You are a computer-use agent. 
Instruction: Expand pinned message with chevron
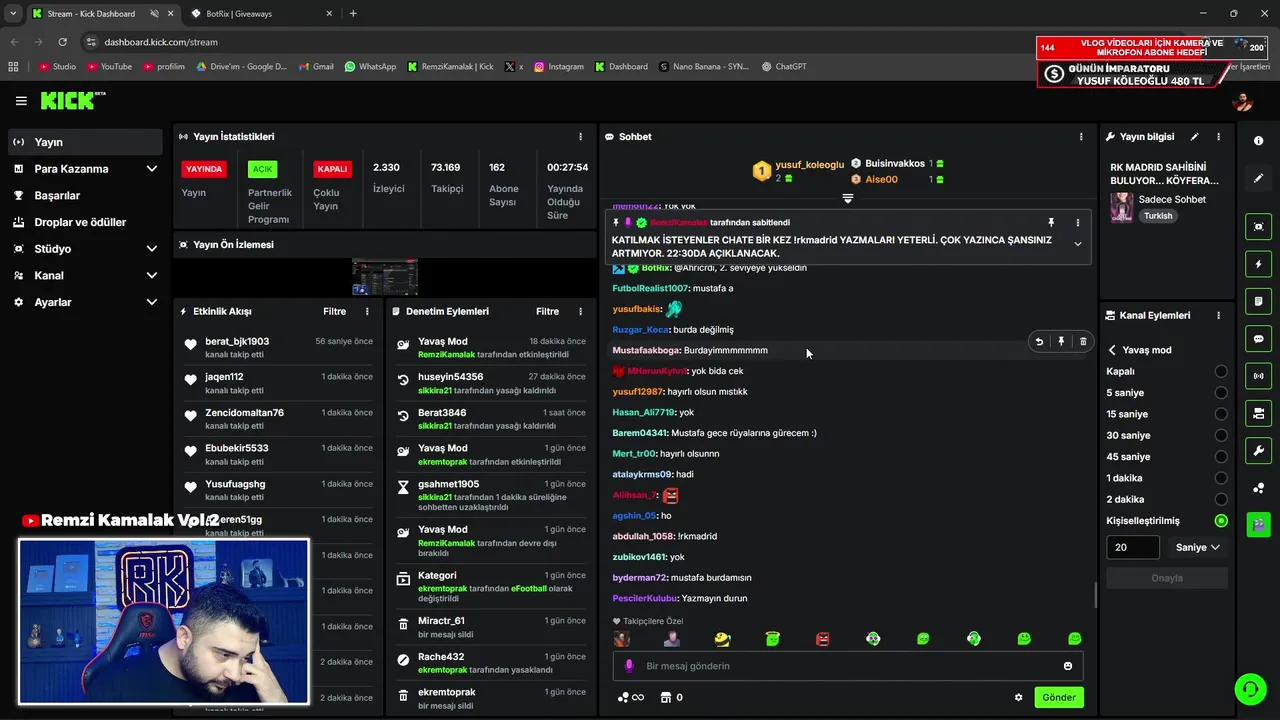coord(1077,244)
